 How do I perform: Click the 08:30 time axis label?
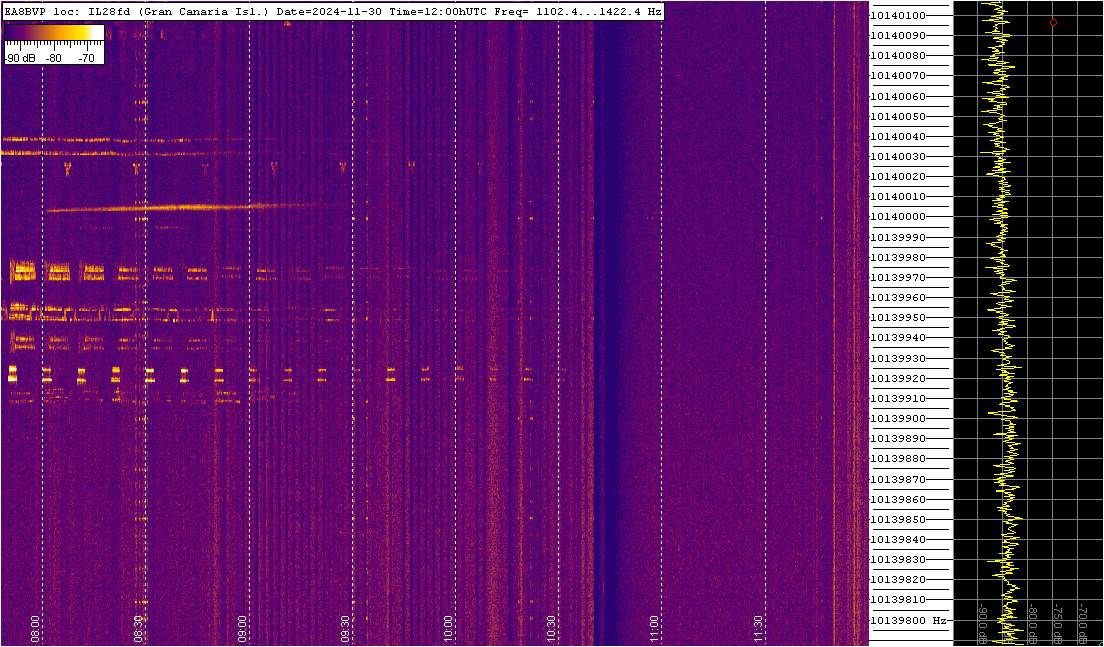click(139, 629)
